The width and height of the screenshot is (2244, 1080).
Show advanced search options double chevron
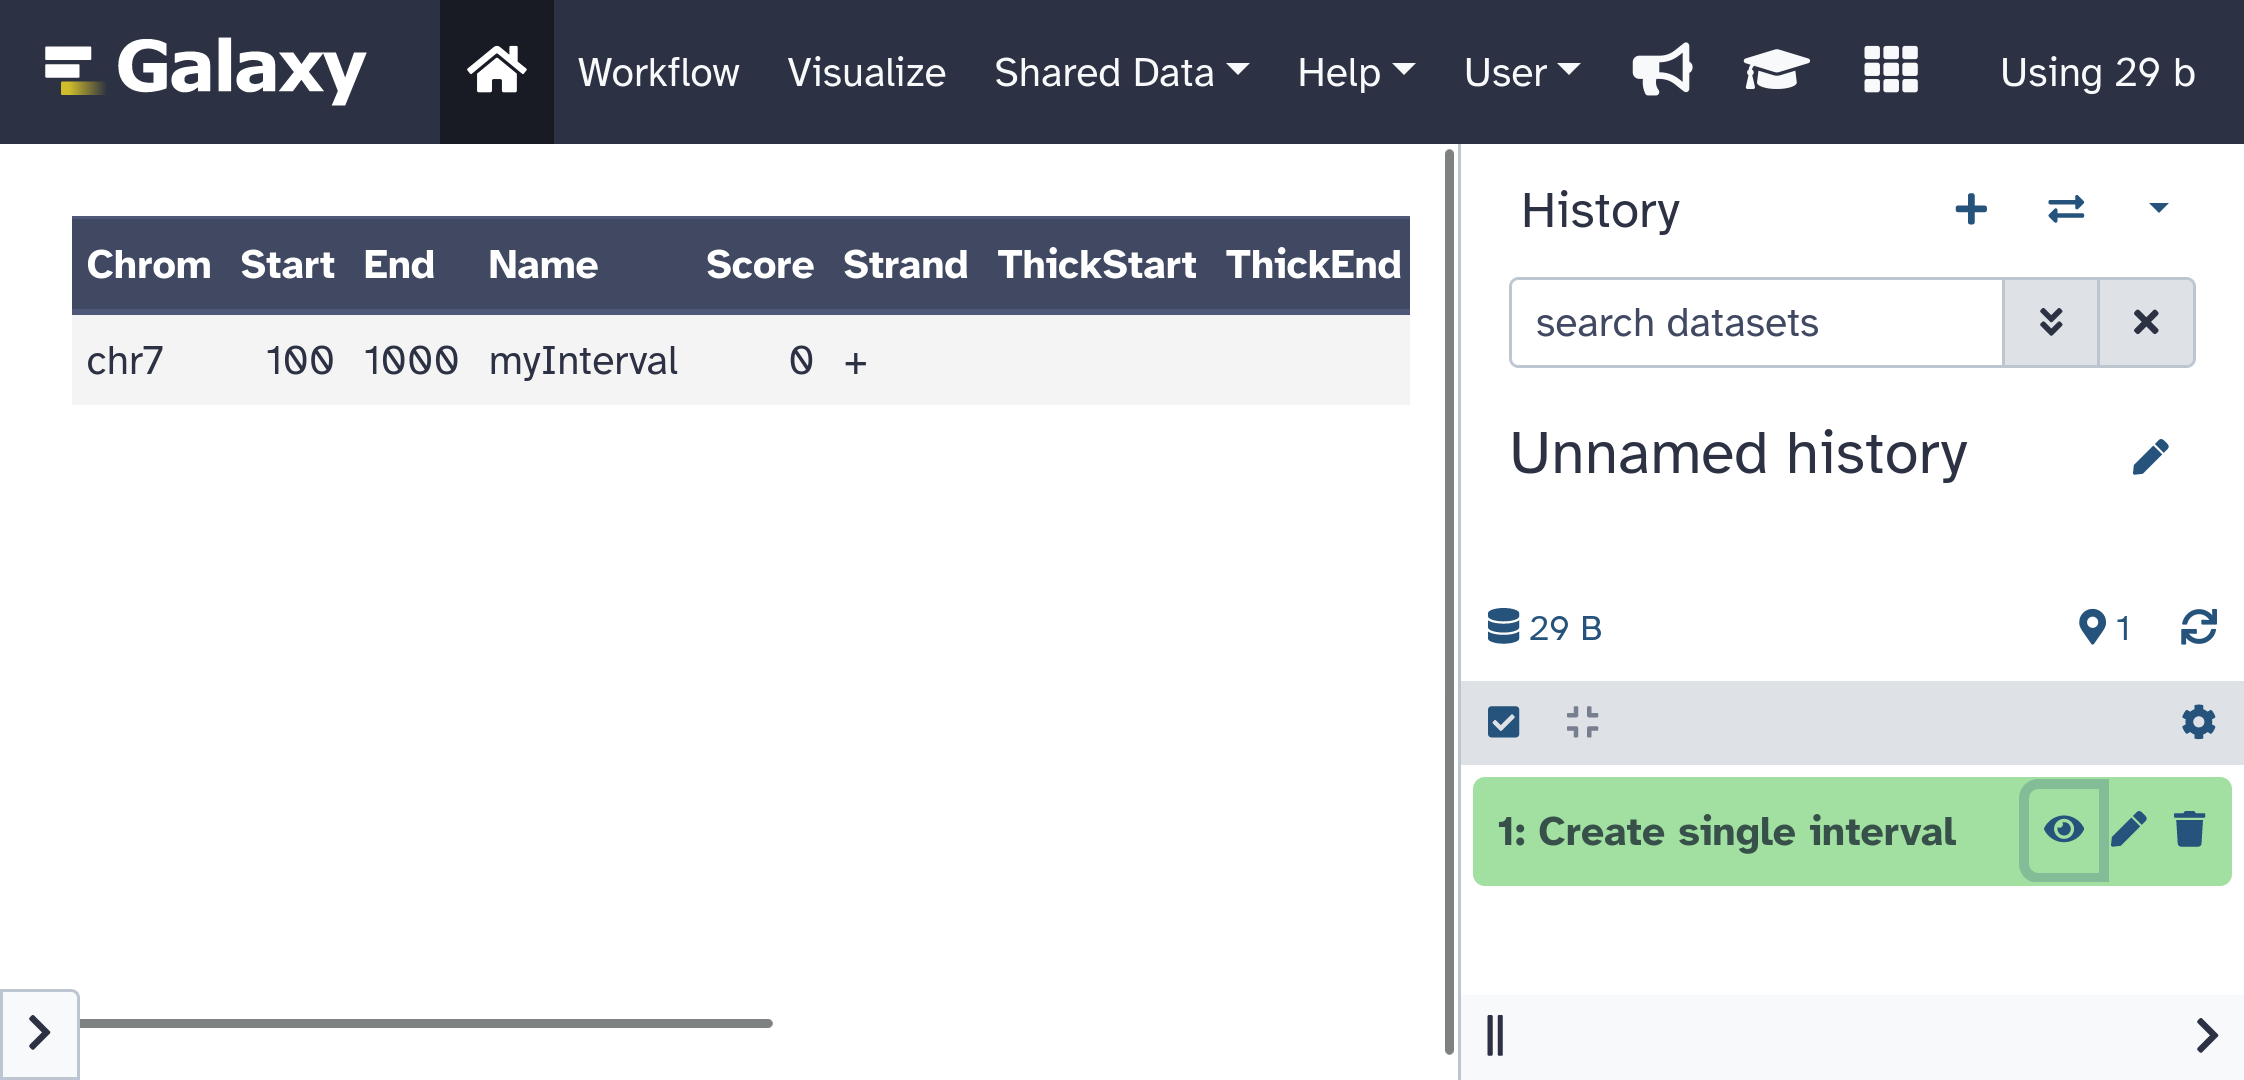2050,322
